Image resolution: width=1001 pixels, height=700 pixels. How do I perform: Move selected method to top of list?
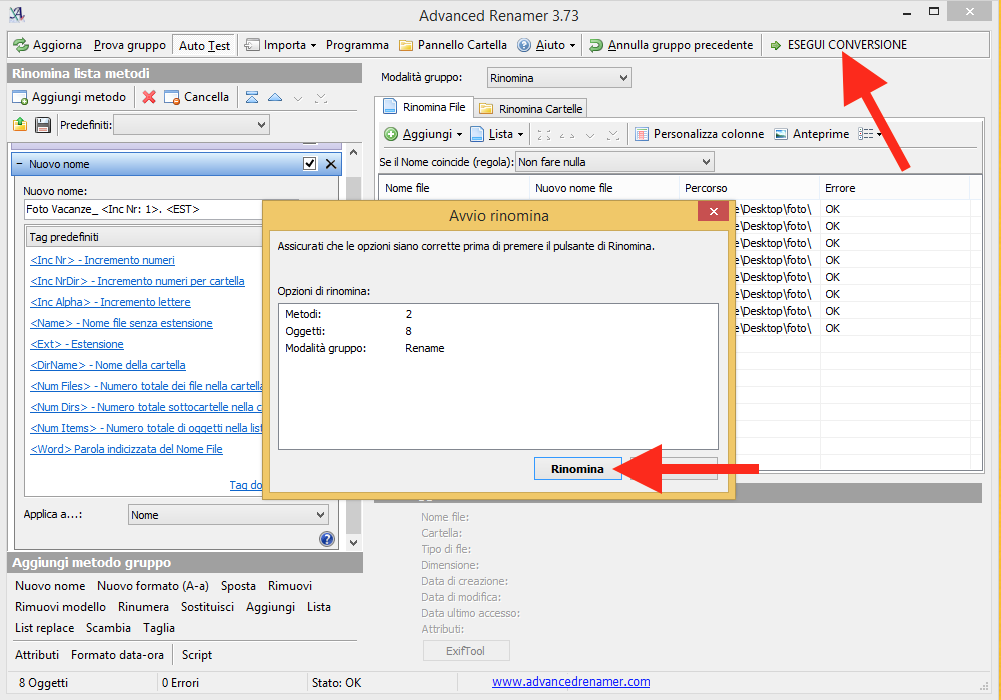(x=252, y=98)
